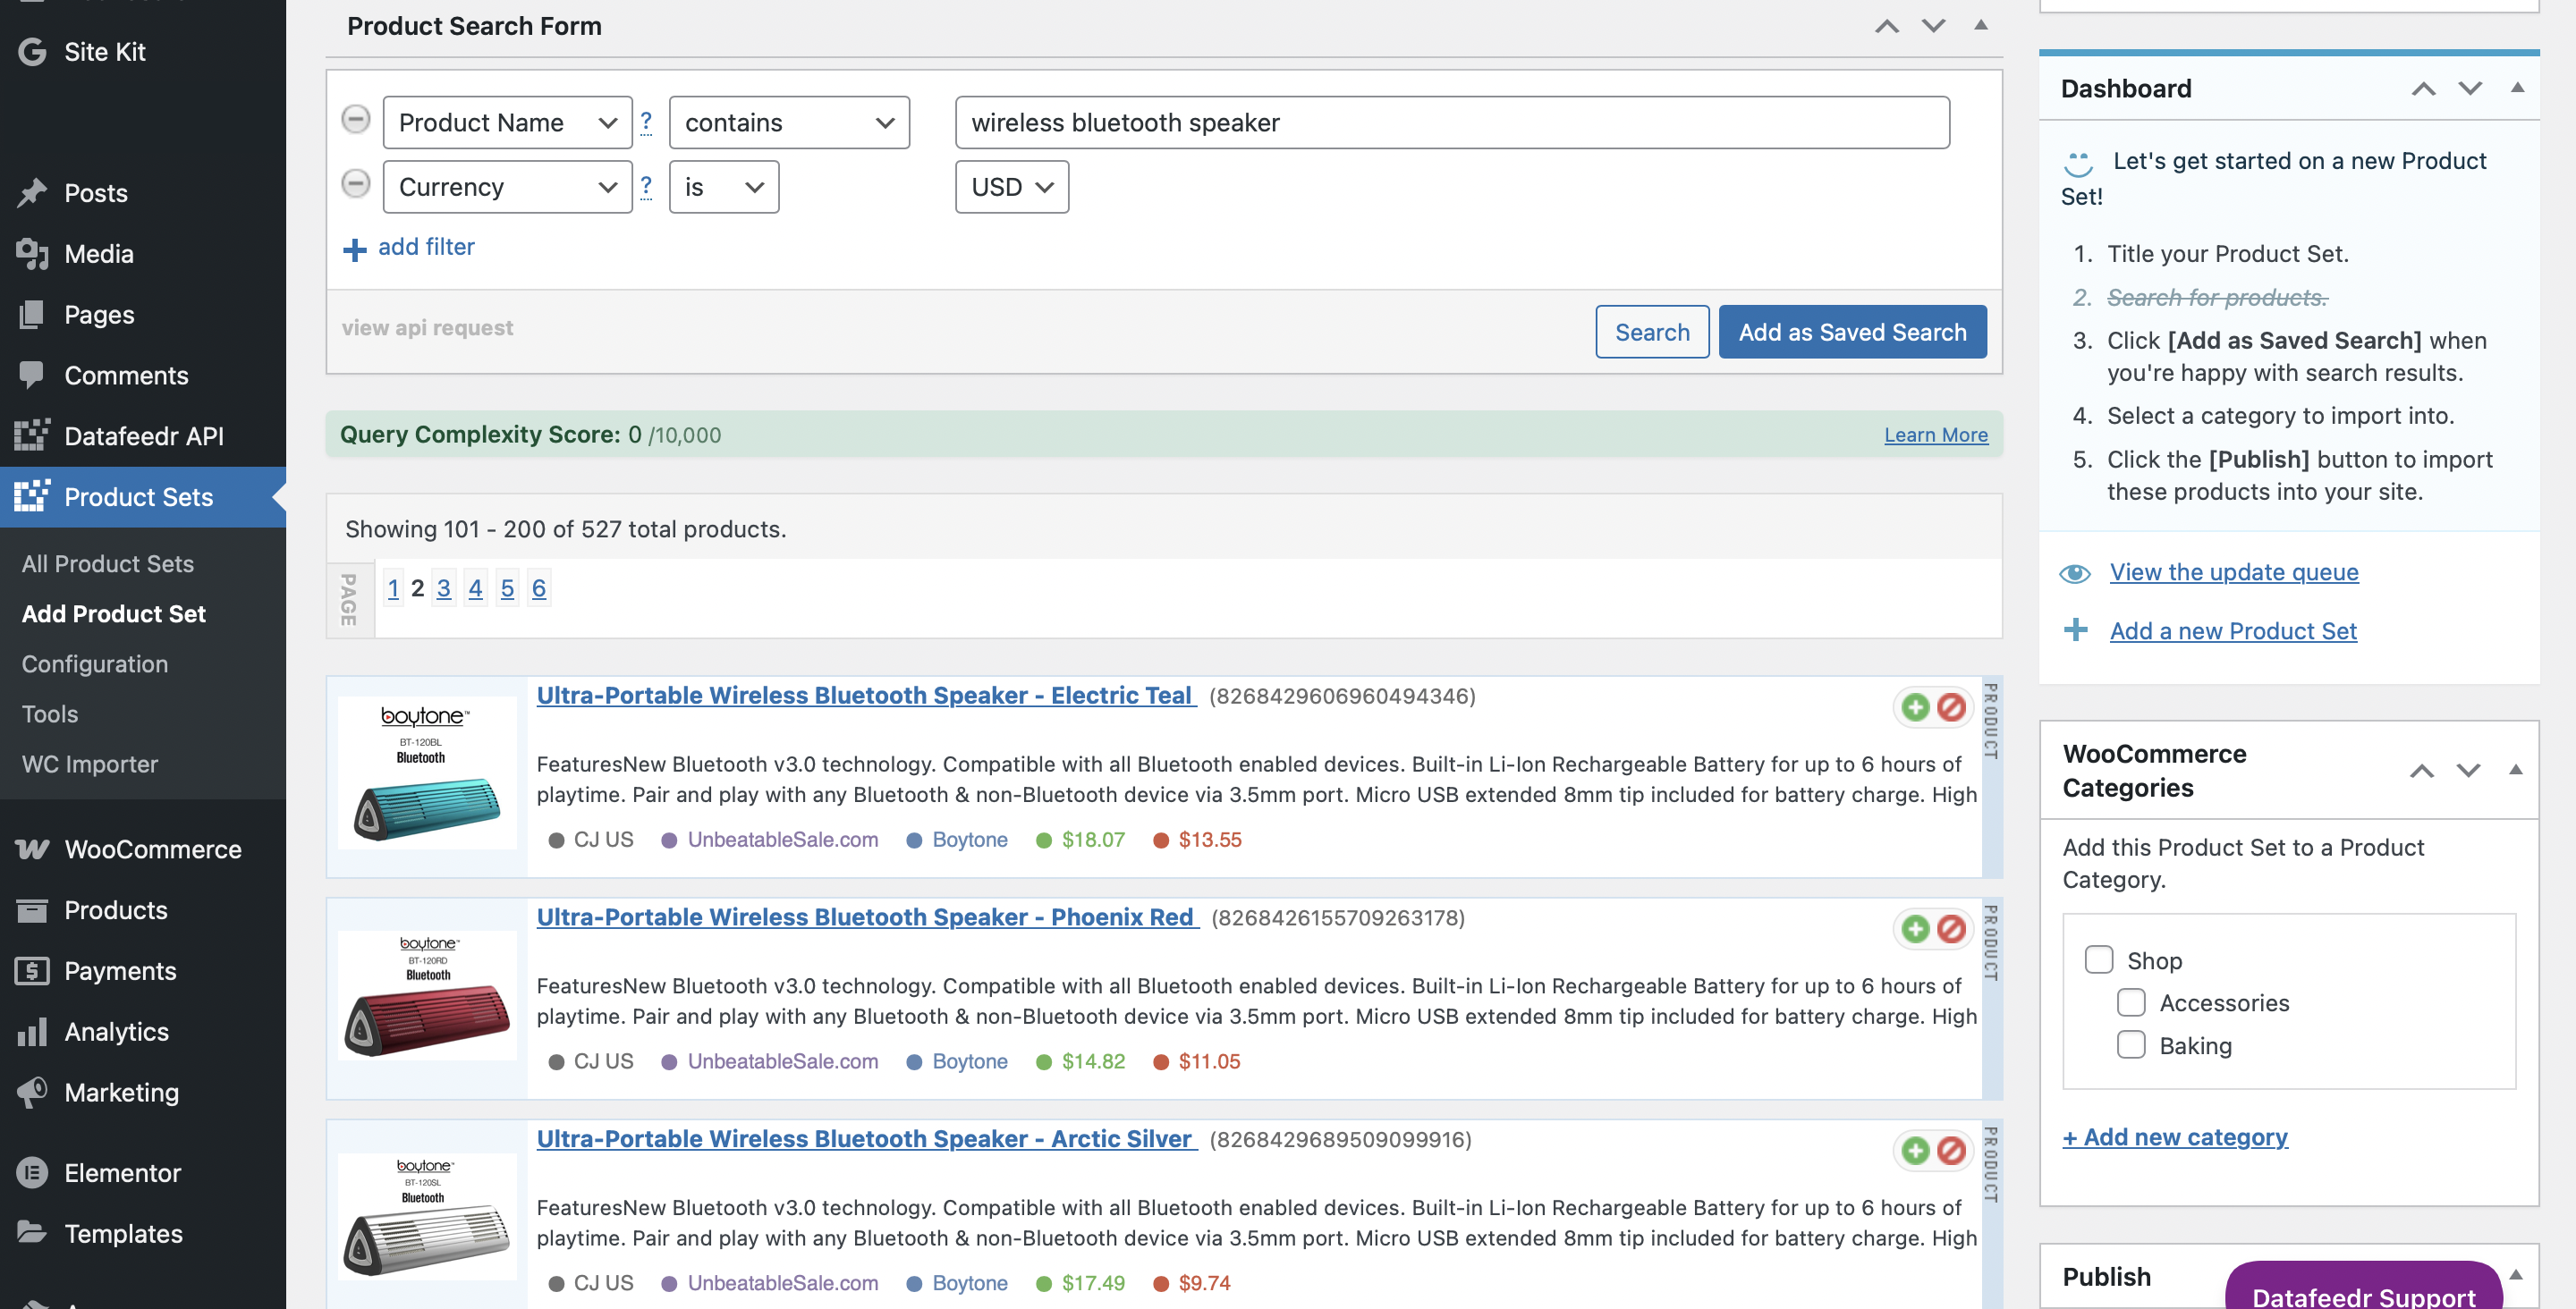Click Add a new Product Set link
This screenshot has height=1309, width=2576.
[x=2233, y=631]
